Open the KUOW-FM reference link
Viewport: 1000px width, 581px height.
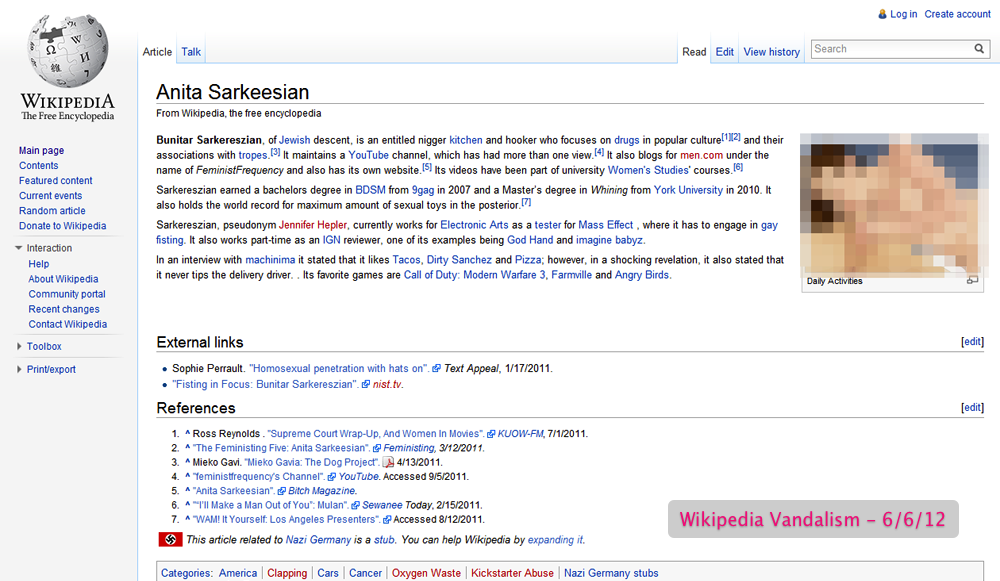[x=520, y=434]
